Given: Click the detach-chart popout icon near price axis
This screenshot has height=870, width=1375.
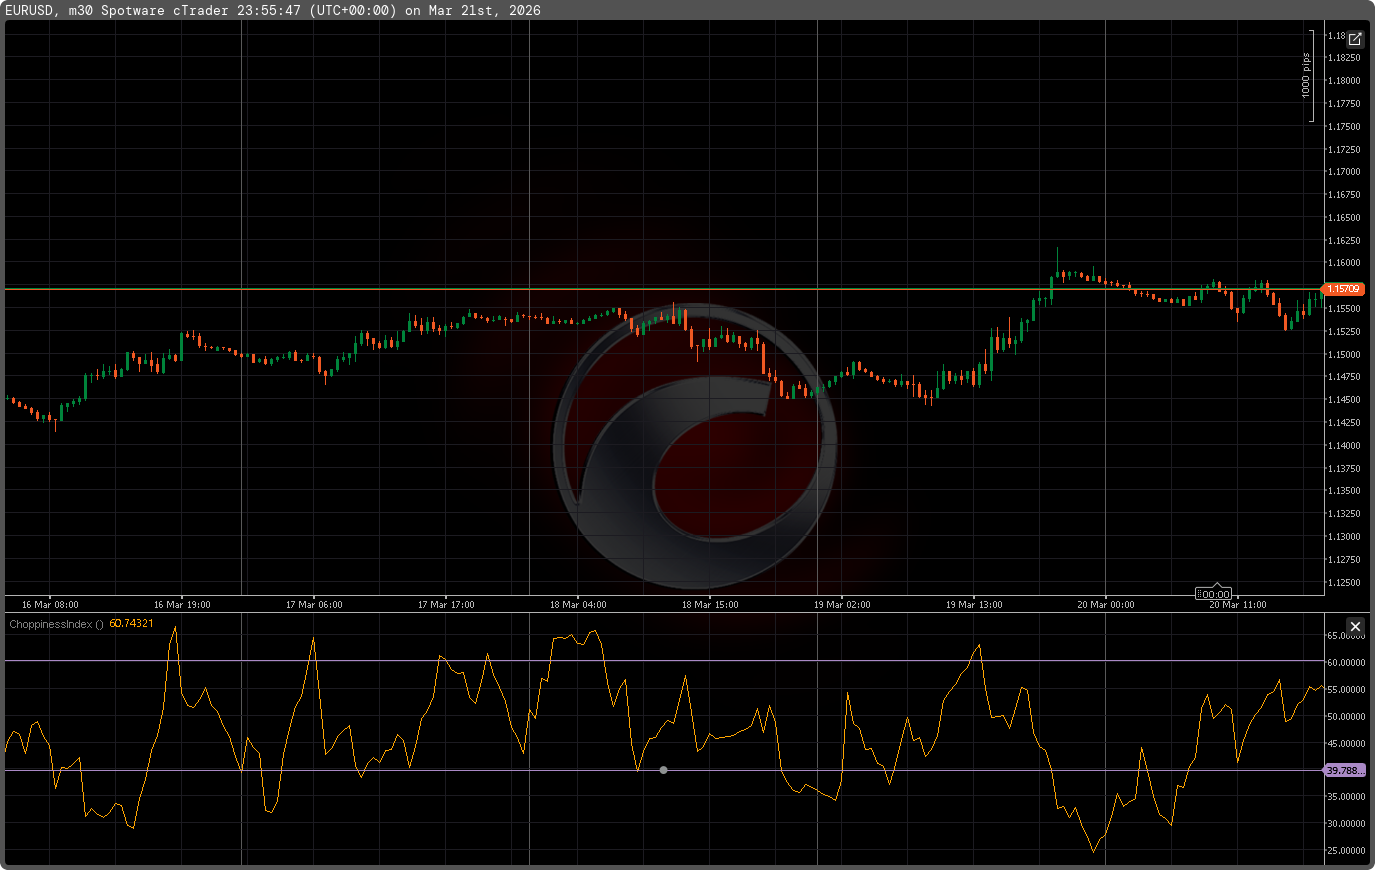Looking at the screenshot, I should click(x=1356, y=38).
